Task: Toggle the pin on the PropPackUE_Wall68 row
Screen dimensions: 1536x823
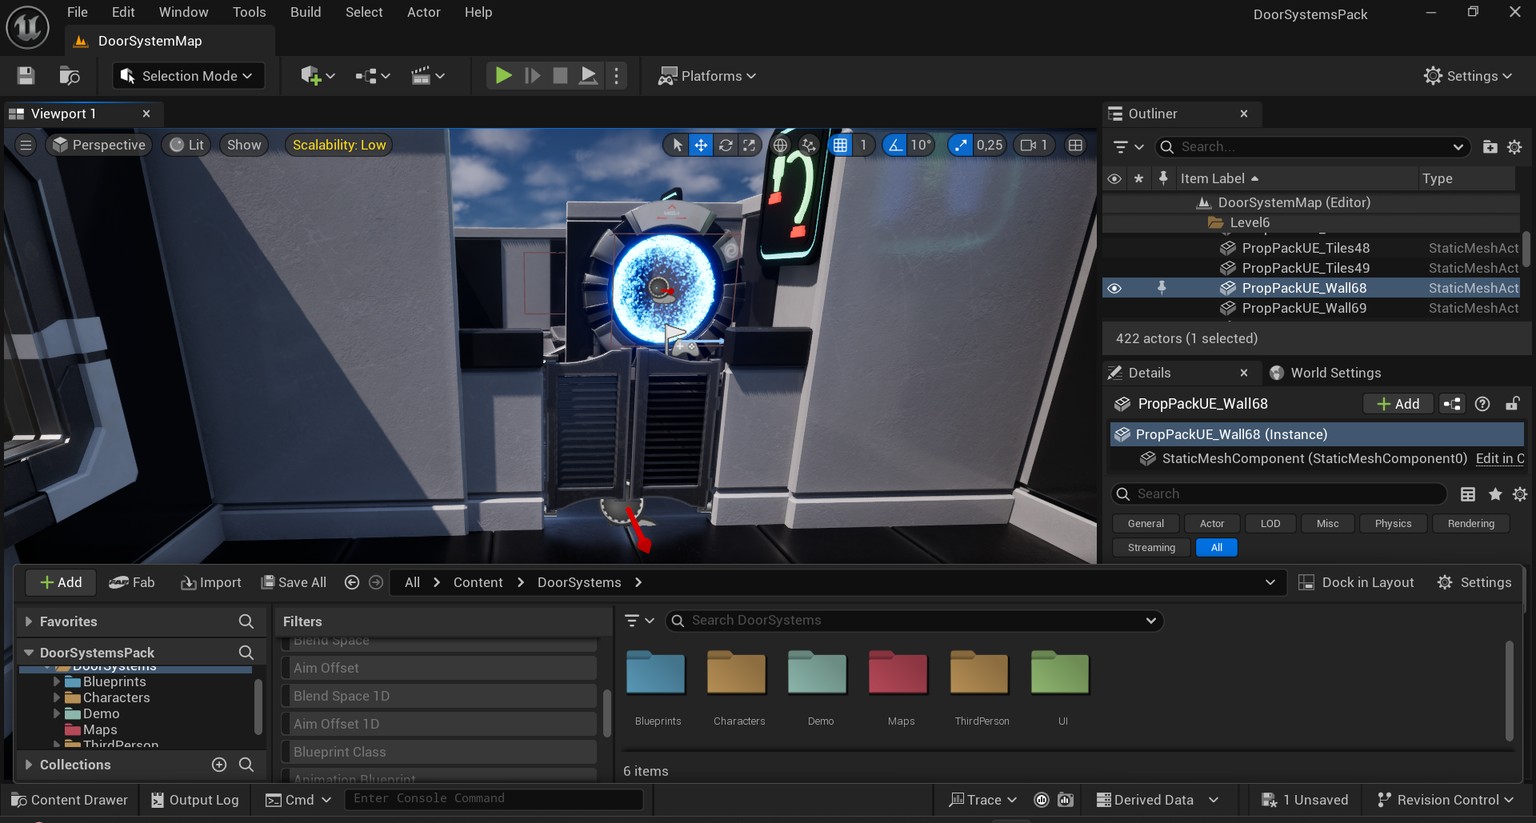Action: [x=1161, y=288]
